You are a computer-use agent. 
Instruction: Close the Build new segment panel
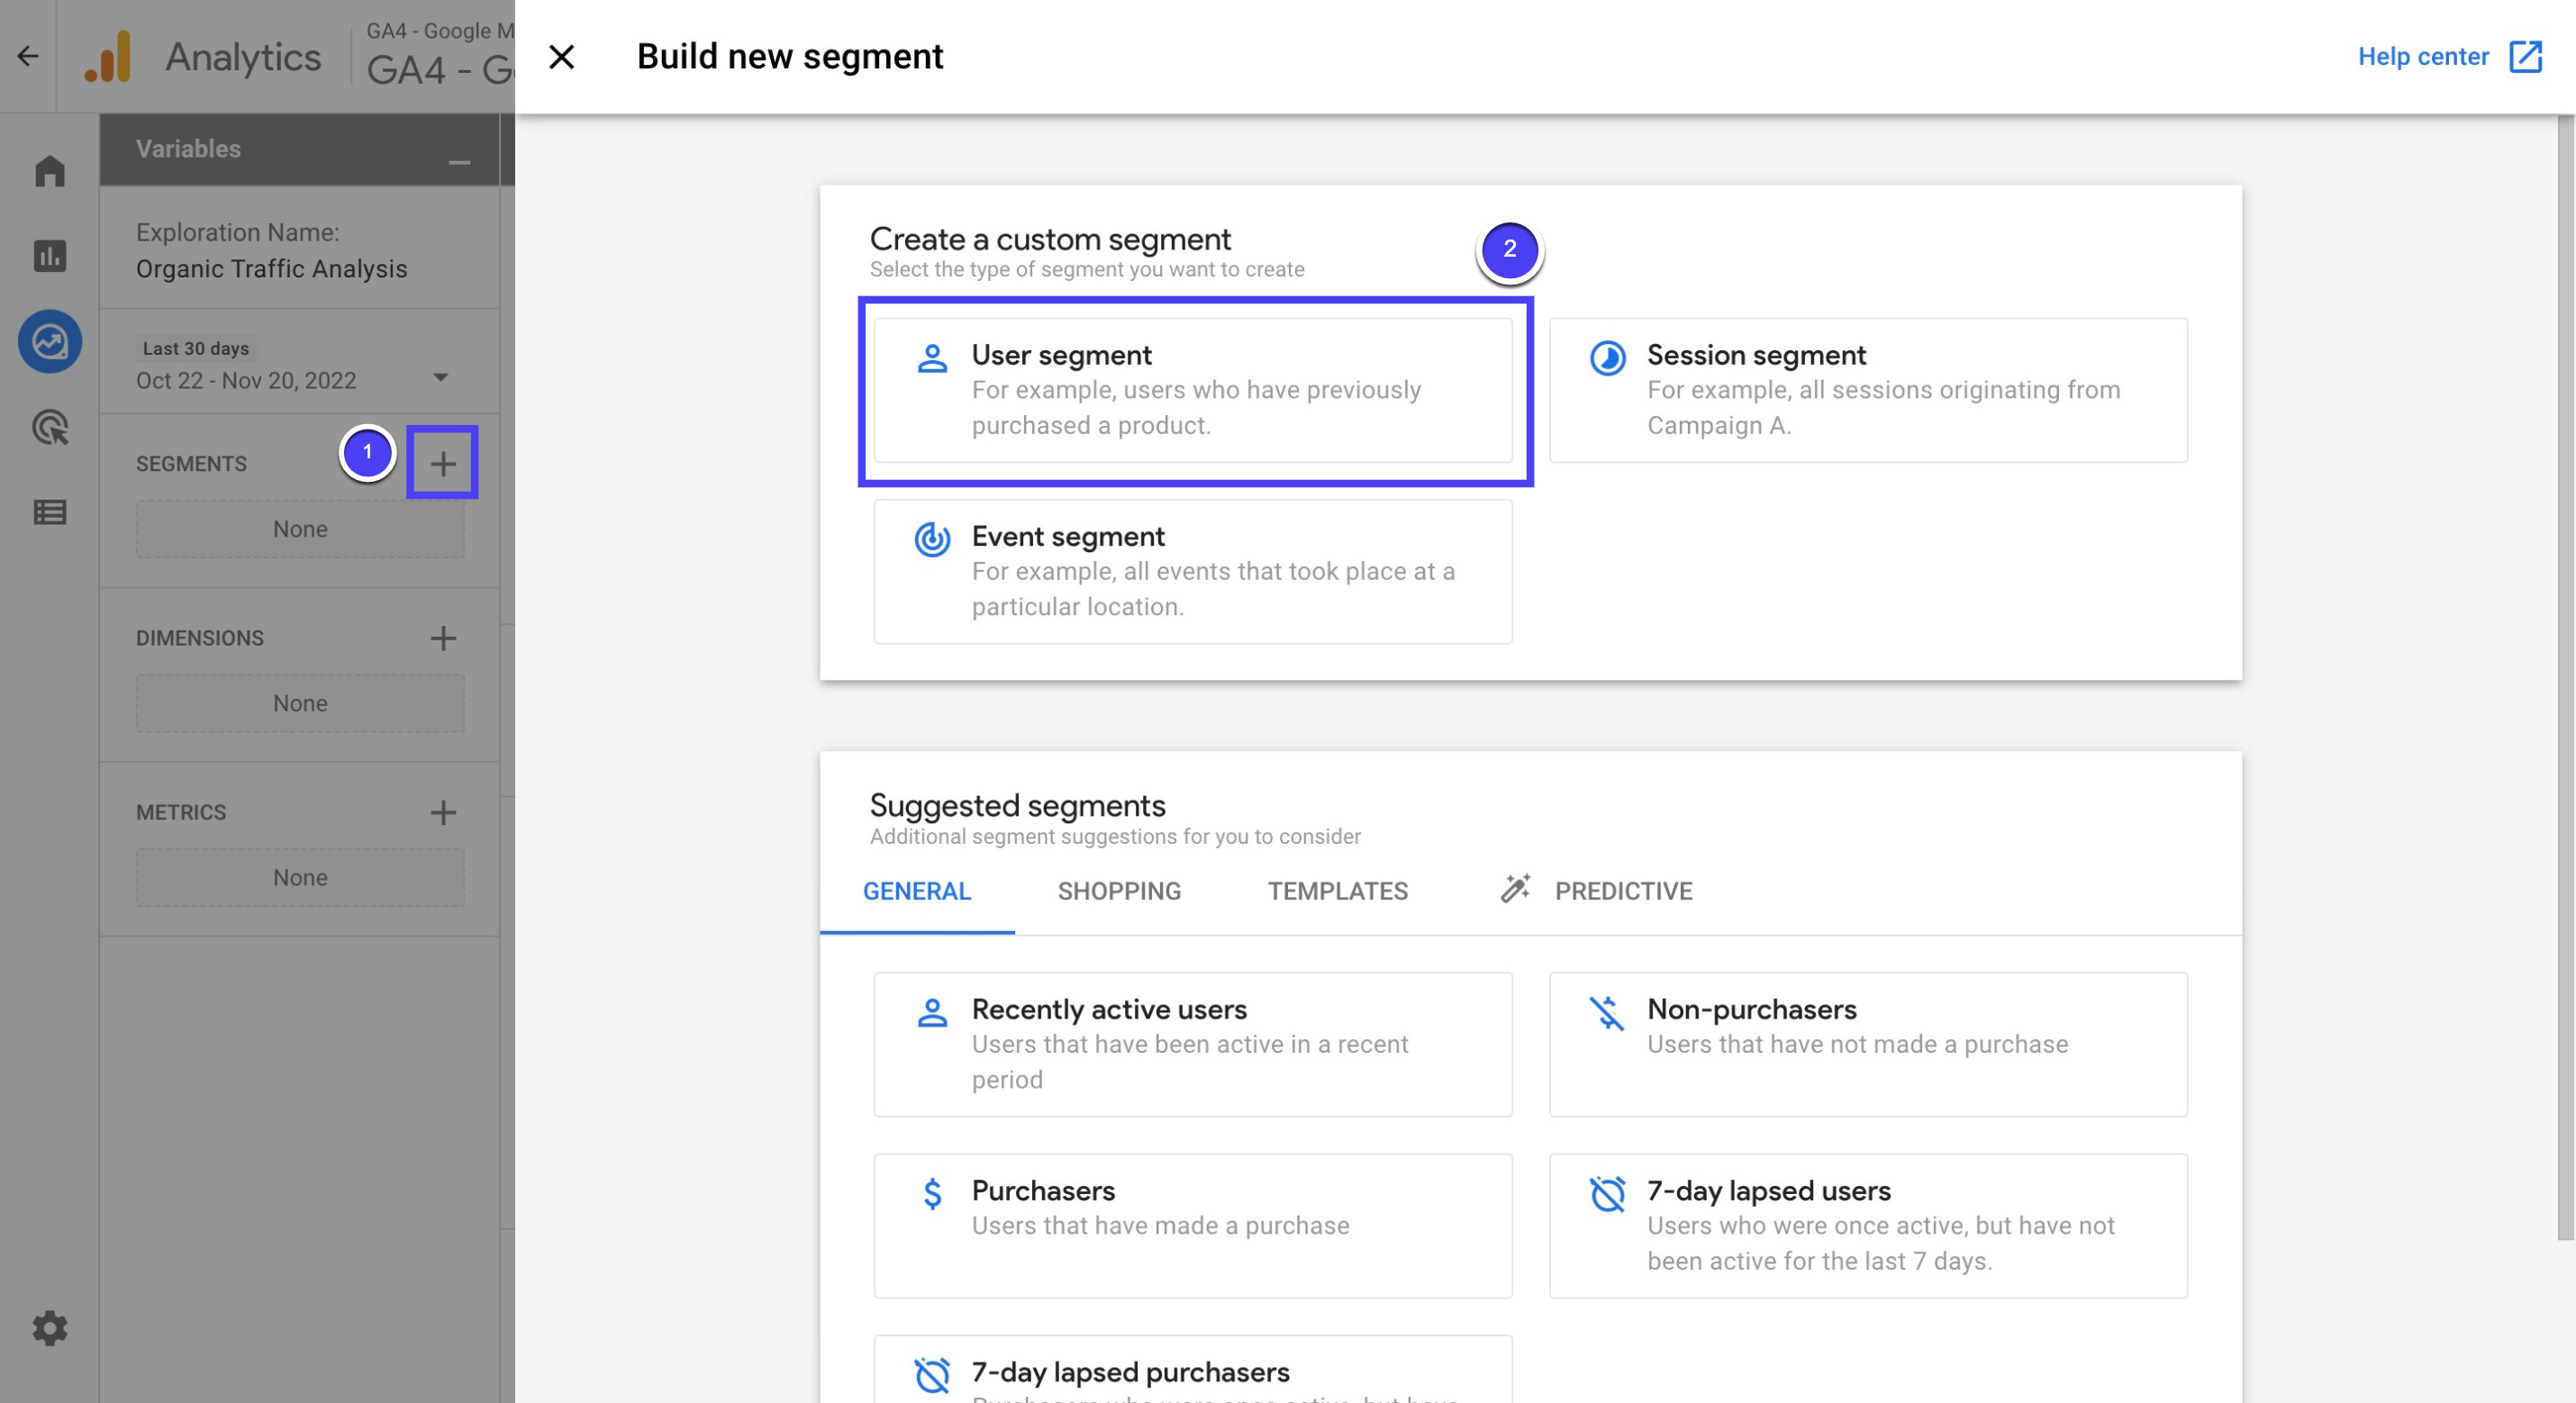point(562,57)
